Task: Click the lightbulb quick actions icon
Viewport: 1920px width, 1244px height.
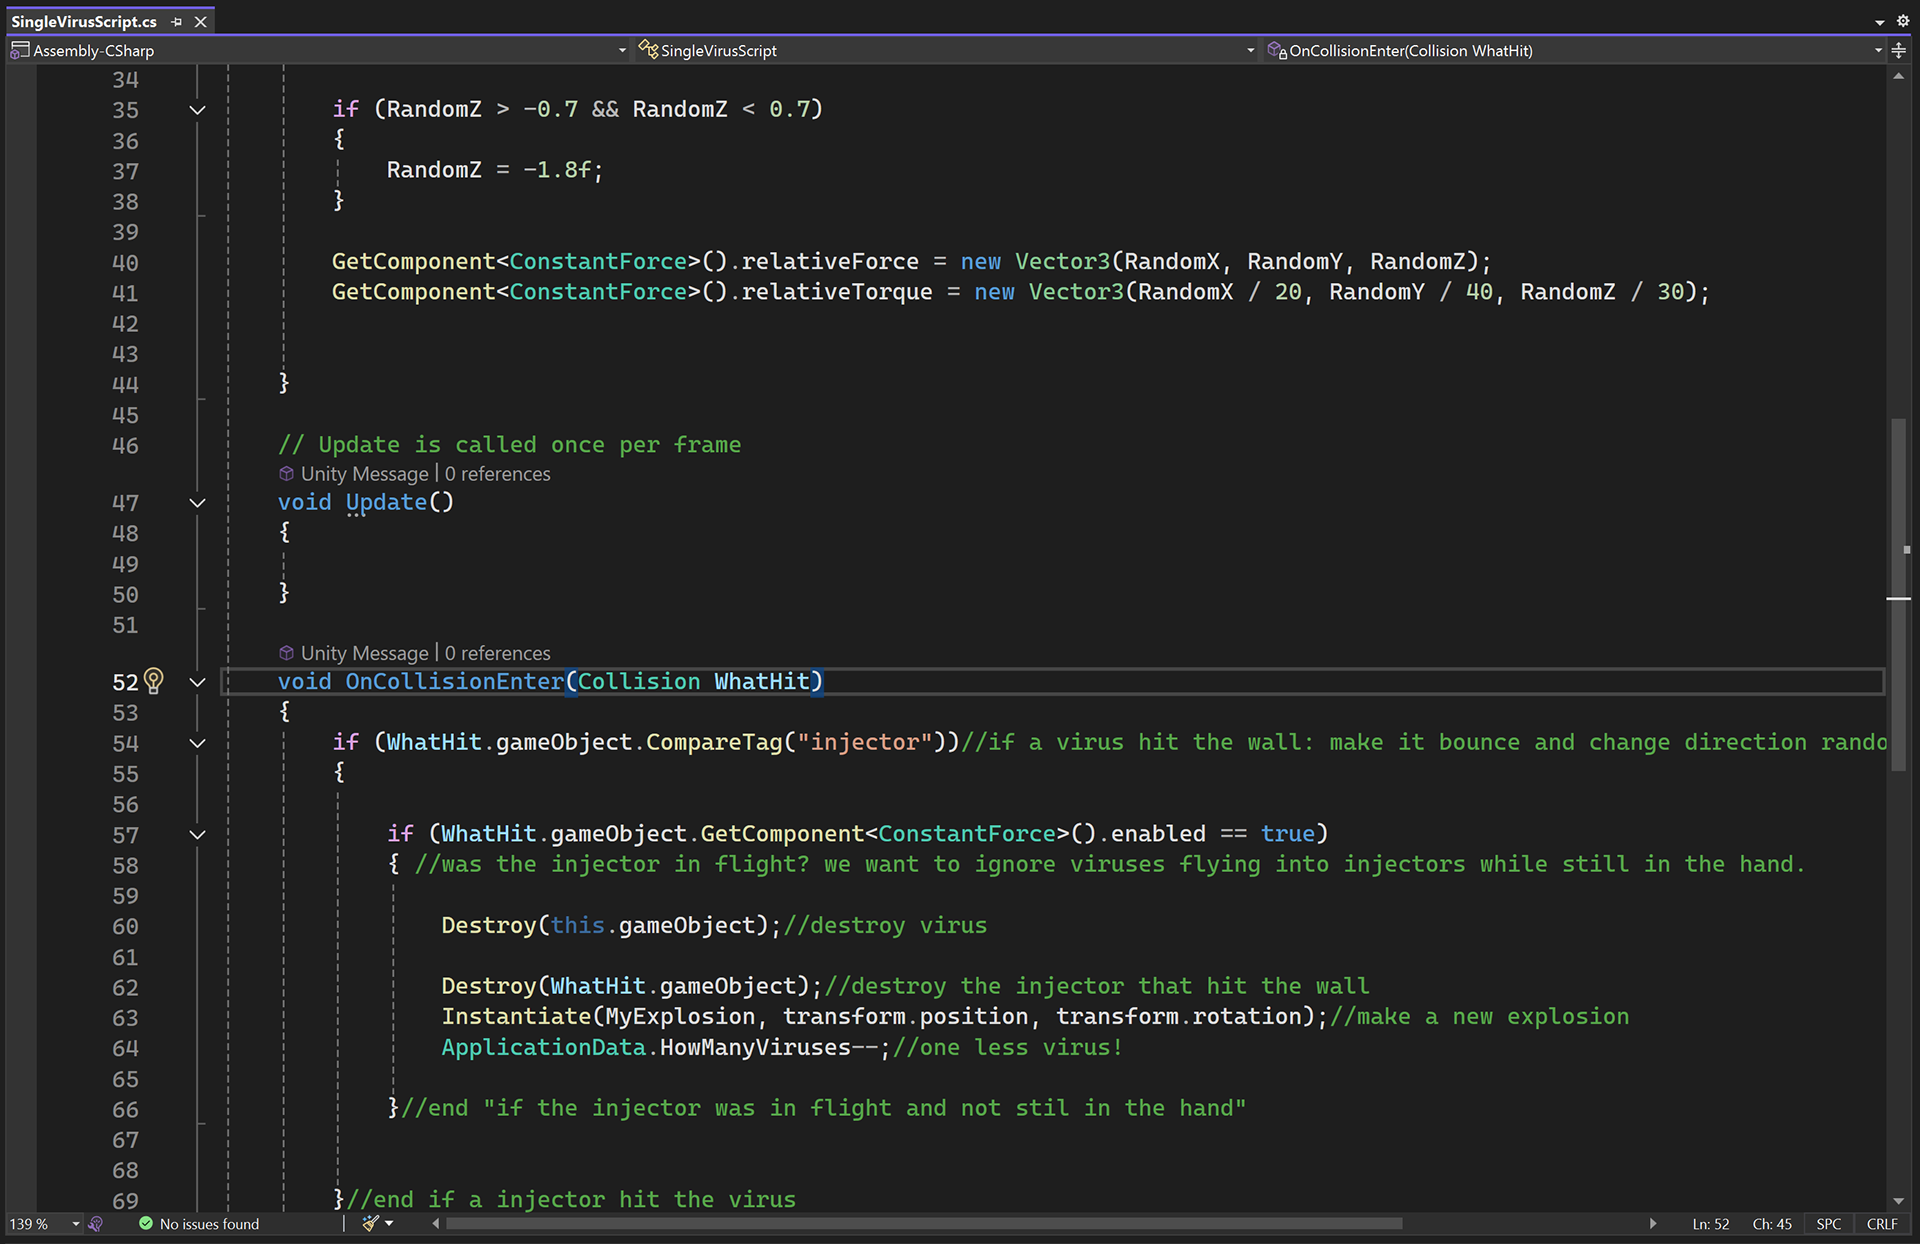Action: pyautogui.click(x=153, y=681)
